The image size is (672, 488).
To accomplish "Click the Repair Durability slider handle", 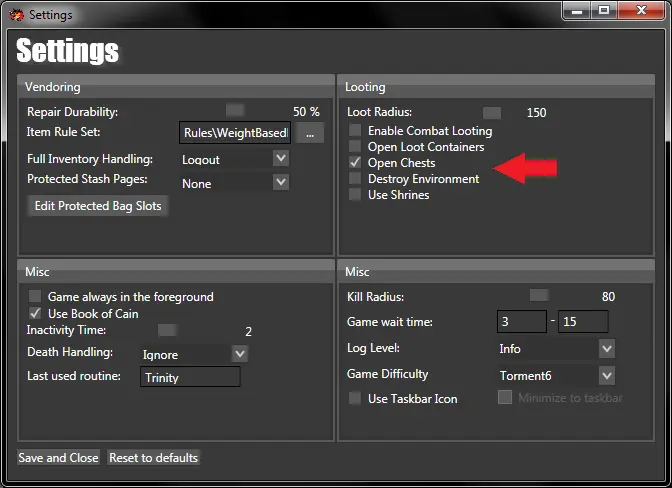I will click(235, 110).
